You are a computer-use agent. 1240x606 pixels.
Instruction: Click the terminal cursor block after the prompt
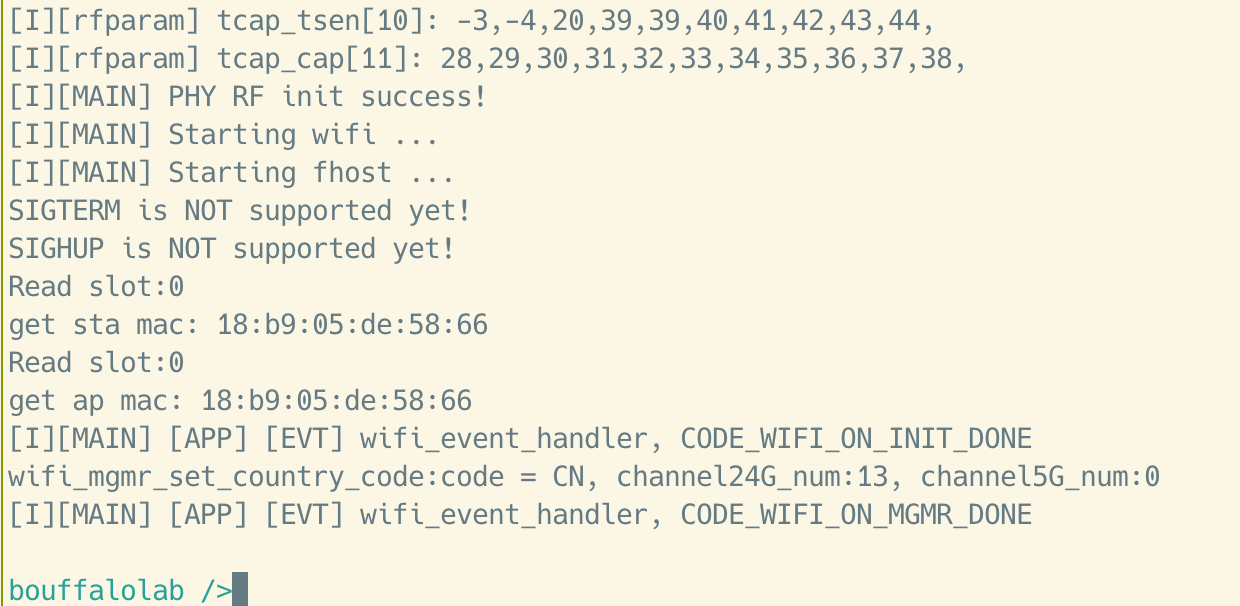coord(239,590)
